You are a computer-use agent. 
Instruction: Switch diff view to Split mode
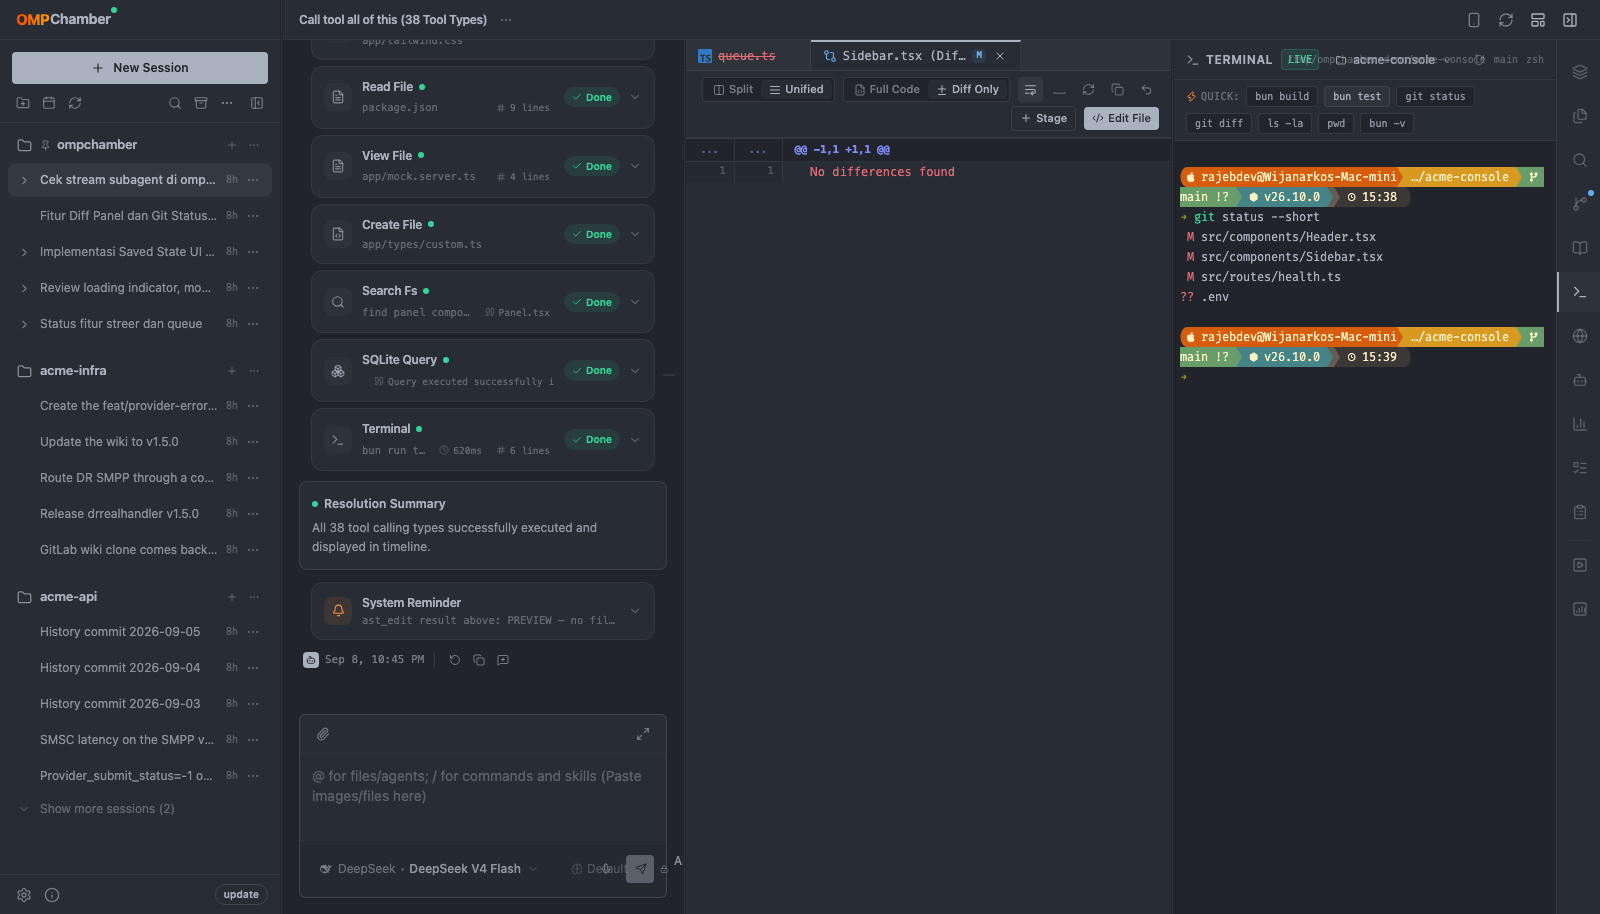coord(733,90)
